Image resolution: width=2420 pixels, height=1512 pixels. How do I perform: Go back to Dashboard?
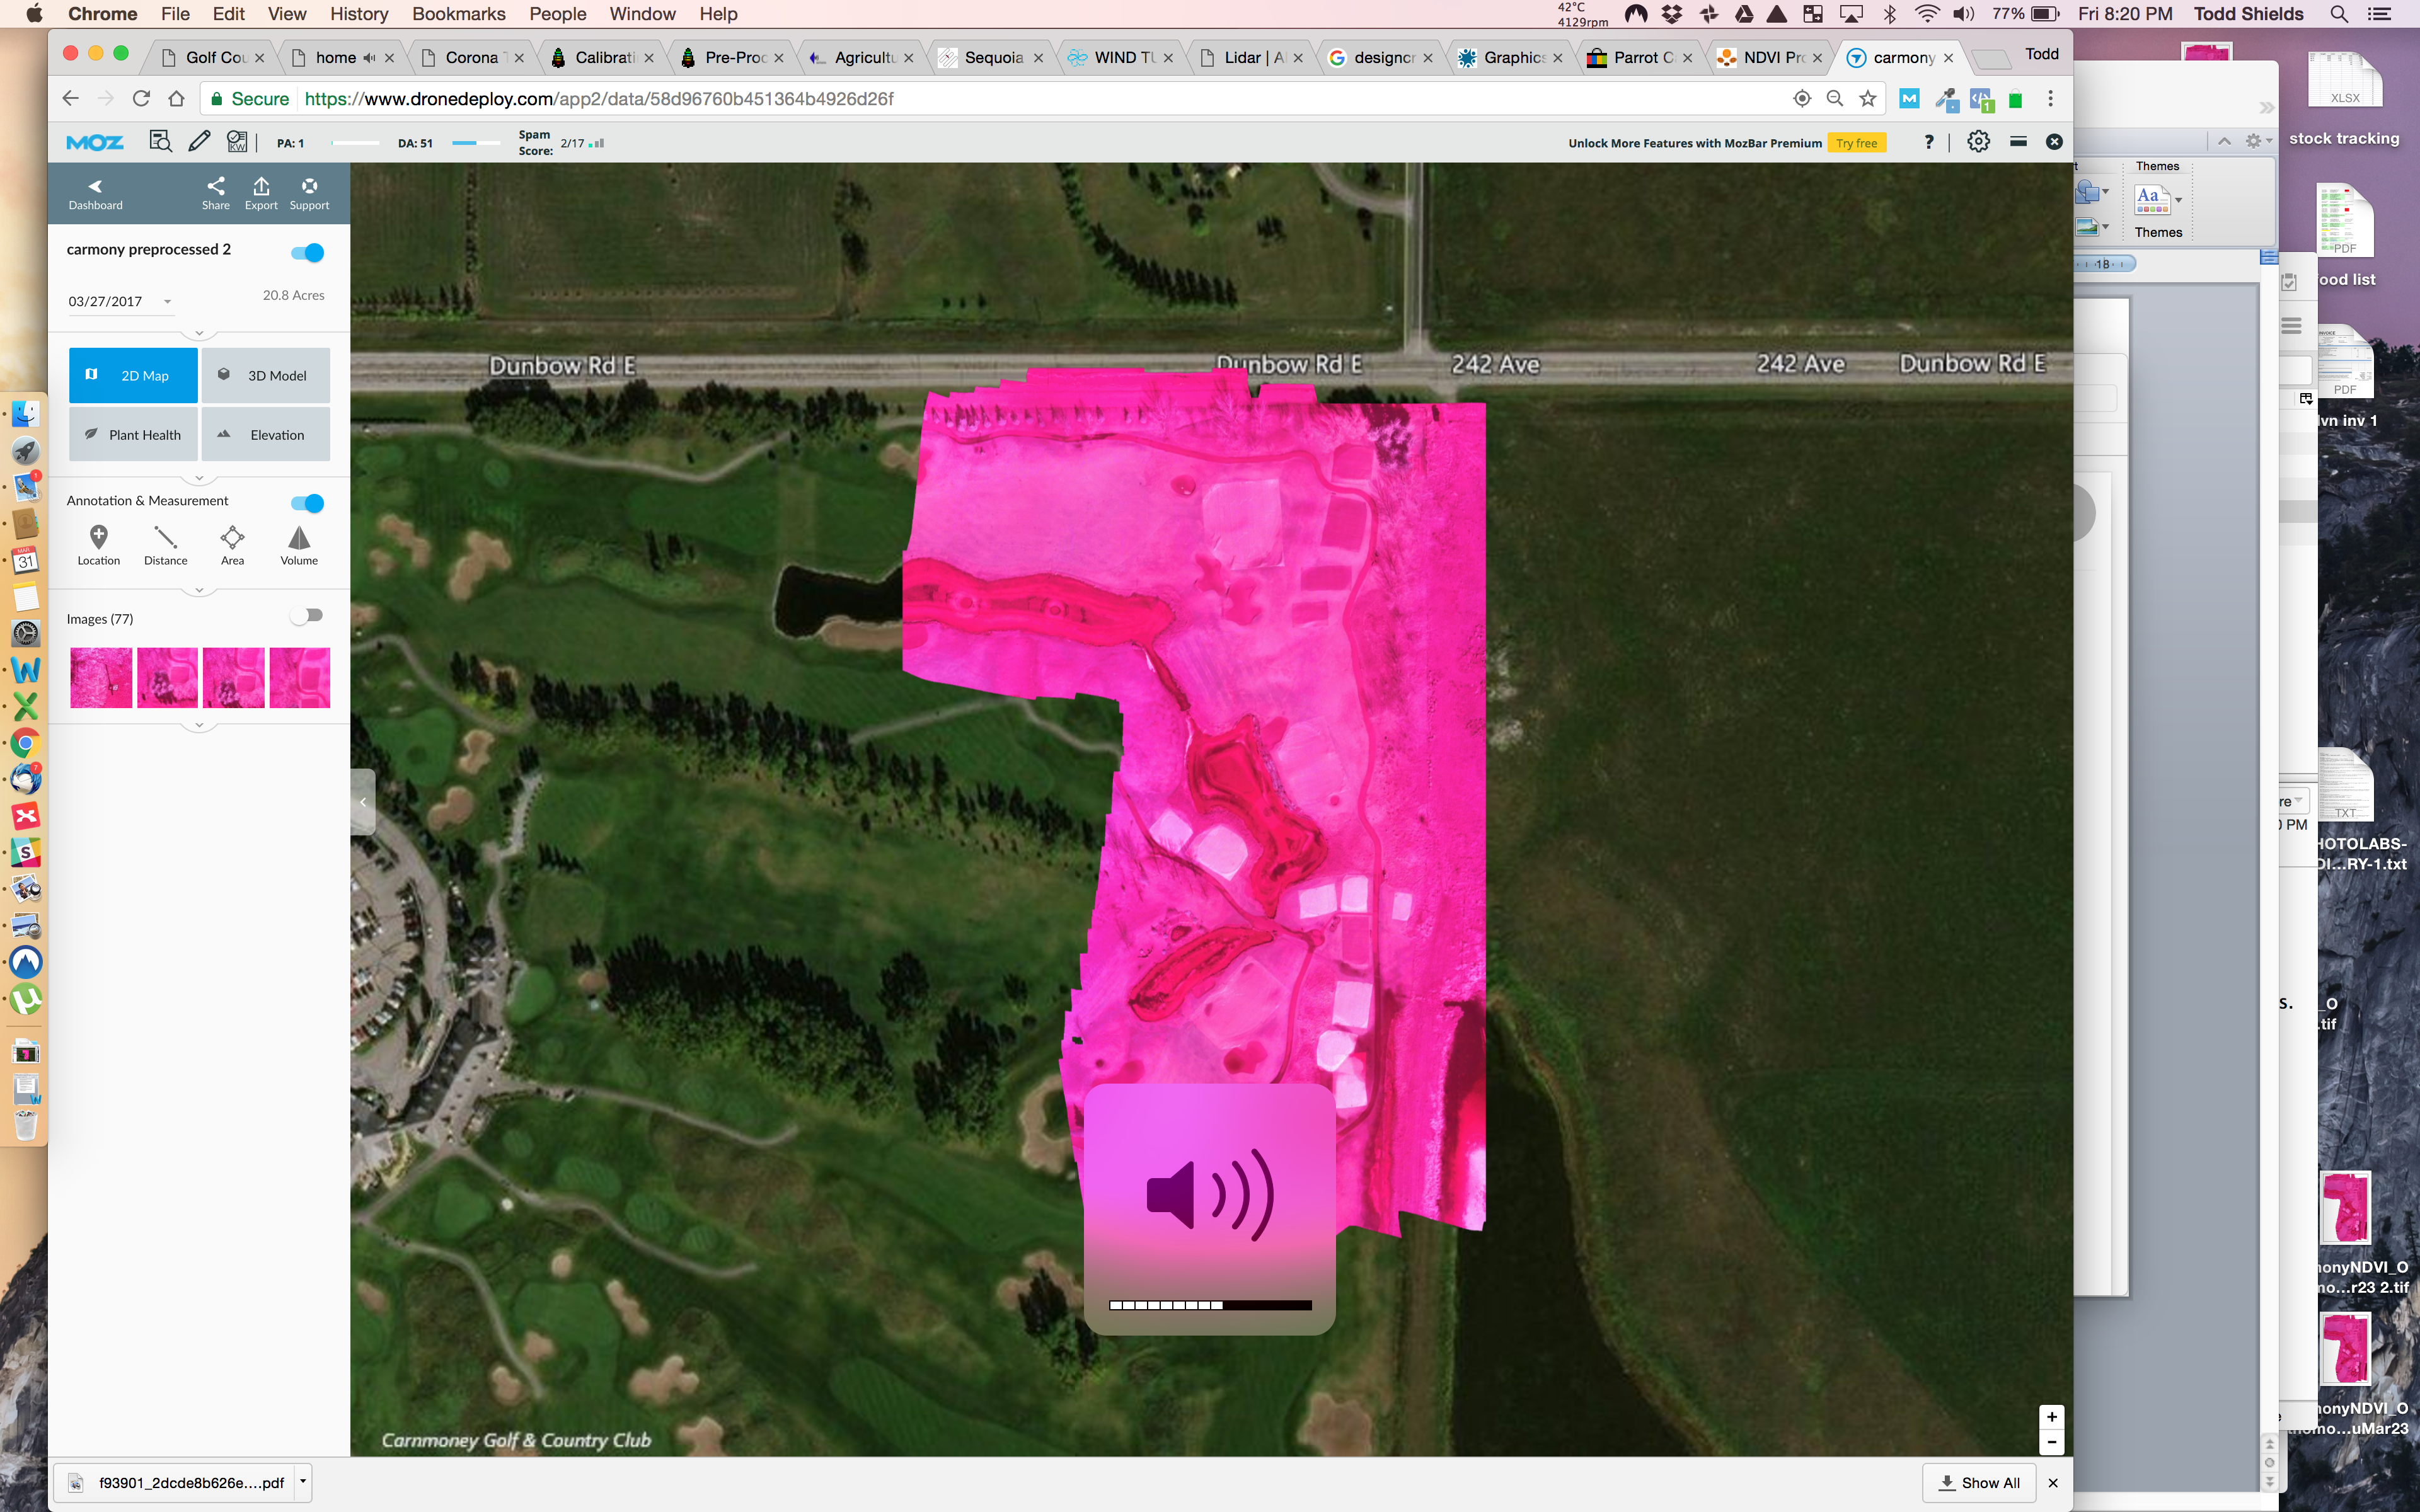coord(95,193)
